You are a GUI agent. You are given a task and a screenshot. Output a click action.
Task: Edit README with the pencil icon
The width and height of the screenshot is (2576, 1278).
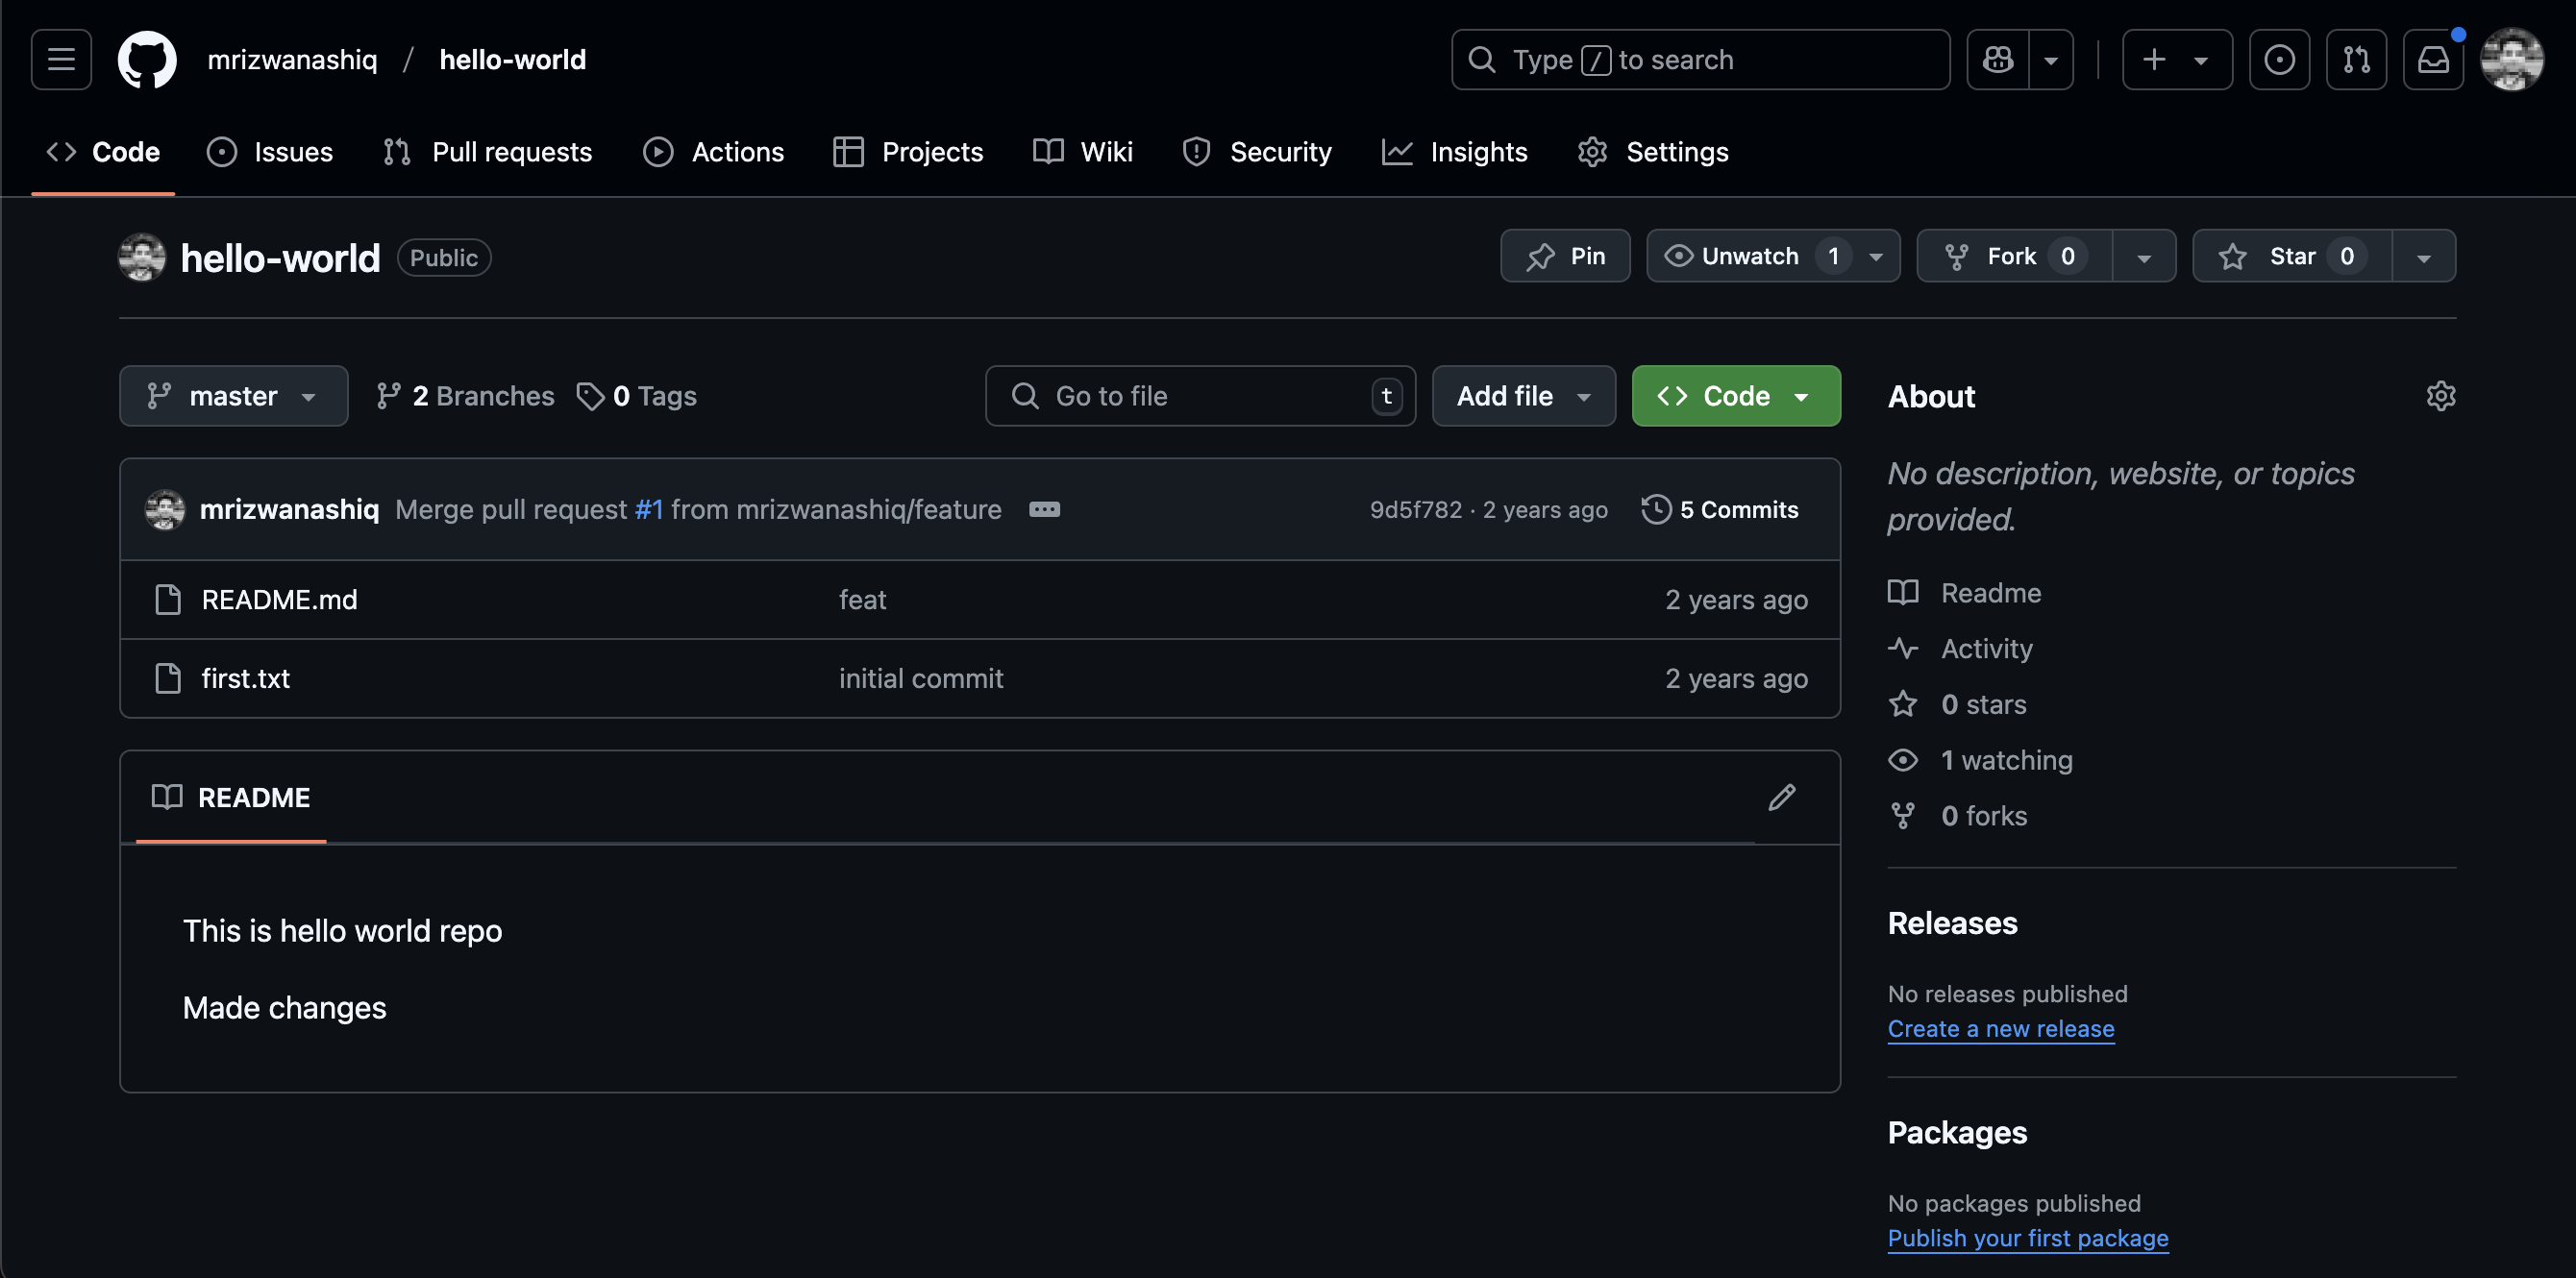pyautogui.click(x=1781, y=797)
